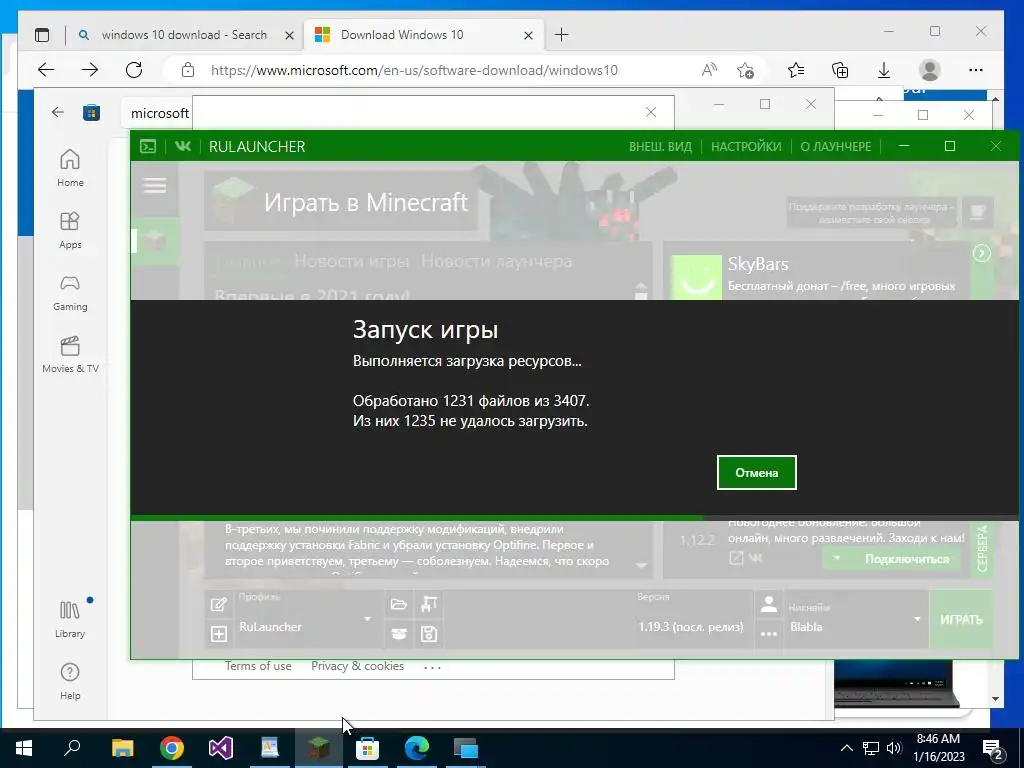
Task: Open Google Chrome from the taskbar
Action: tap(172, 748)
